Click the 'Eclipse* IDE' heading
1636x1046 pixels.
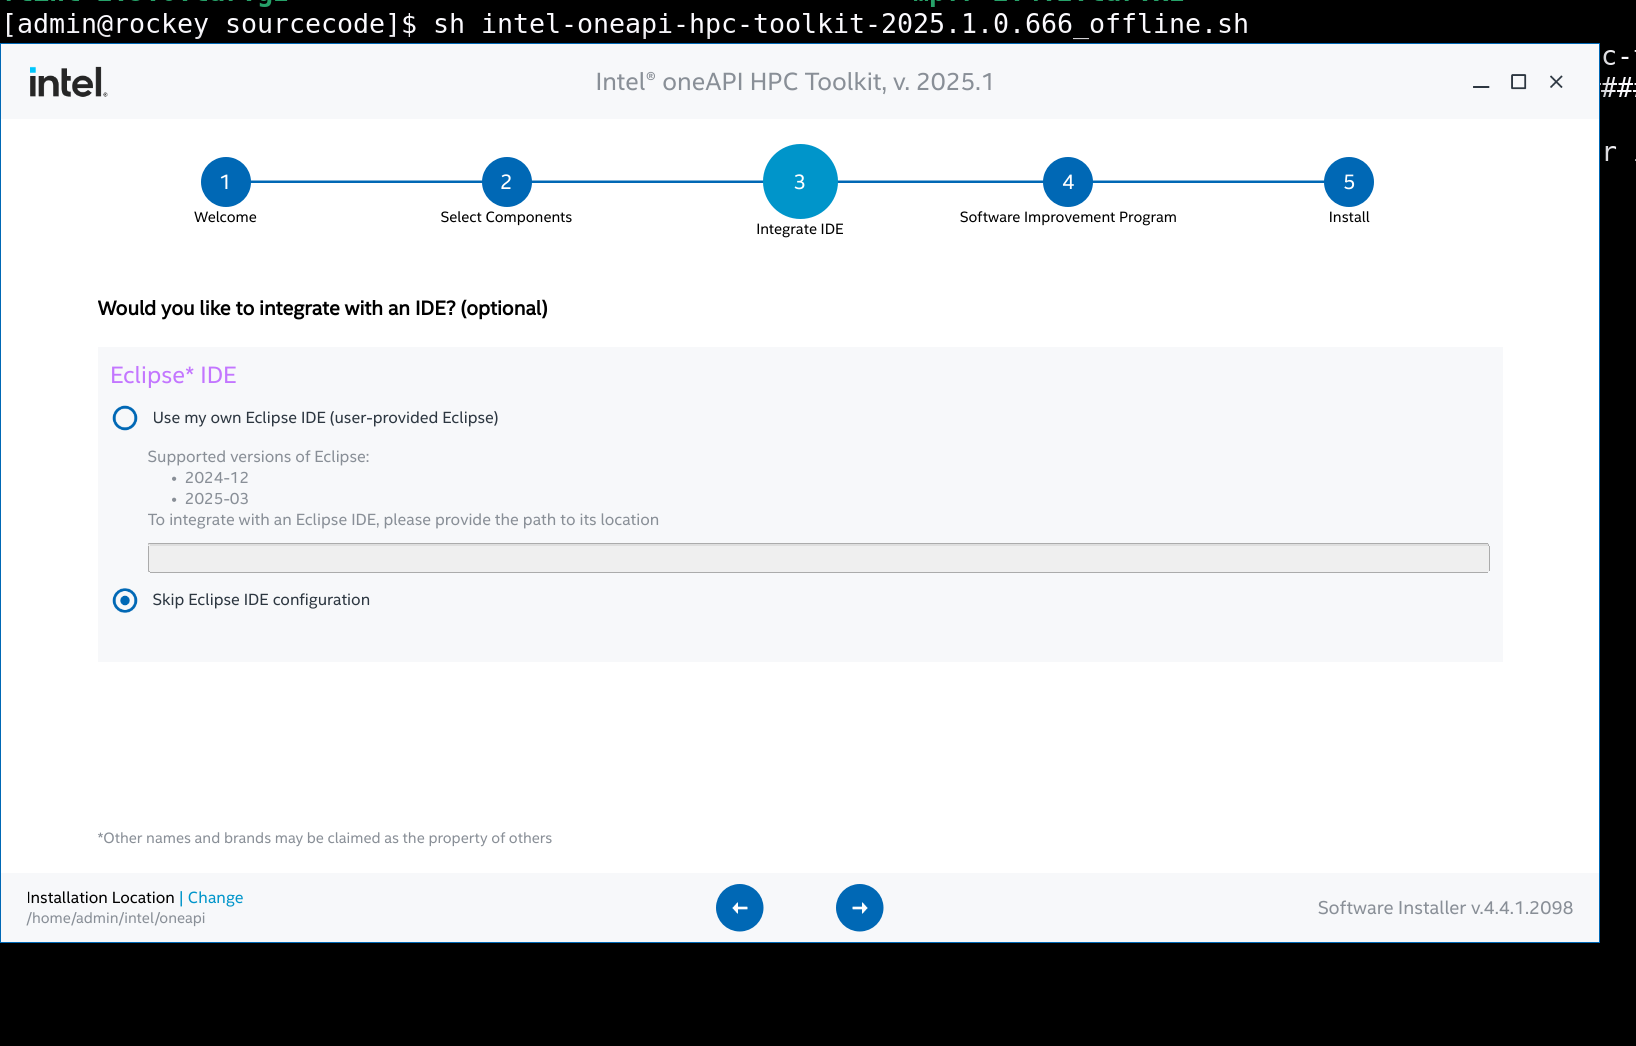tap(173, 375)
